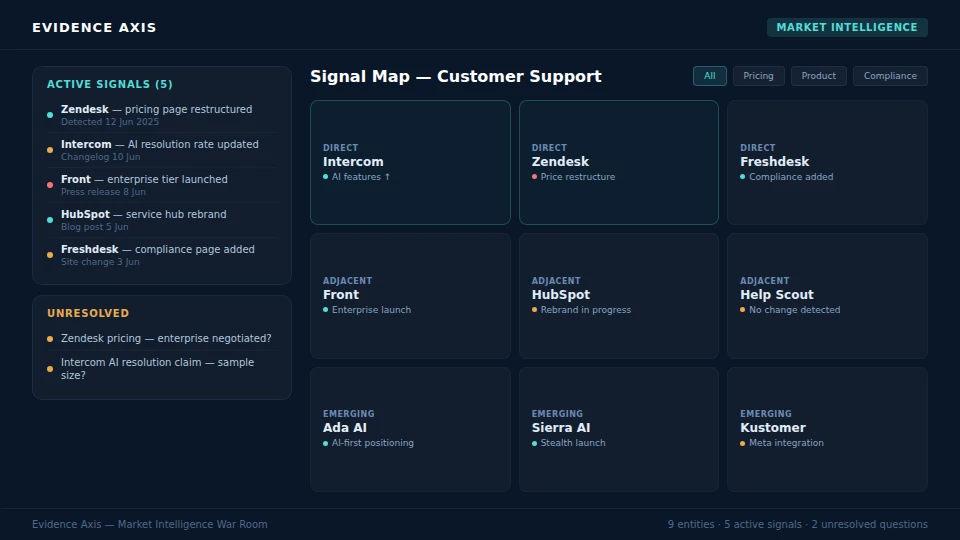The image size is (960, 540).
Task: Click footer 'Market Intelligence War Room' text
Action: click(192, 524)
